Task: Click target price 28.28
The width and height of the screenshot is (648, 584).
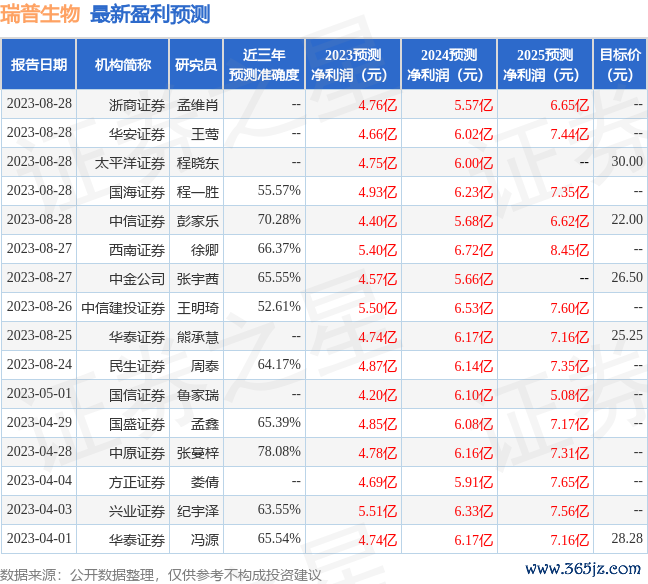Action: pos(627,538)
